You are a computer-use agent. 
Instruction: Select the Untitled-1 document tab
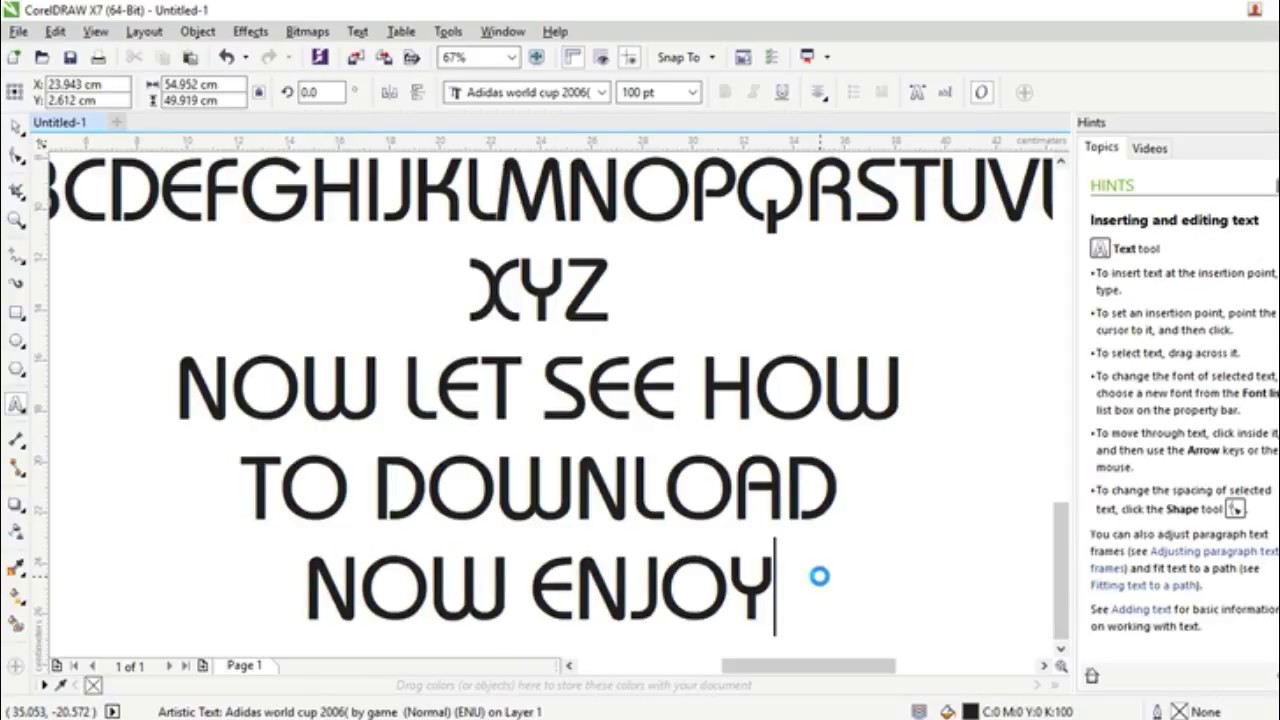click(60, 122)
